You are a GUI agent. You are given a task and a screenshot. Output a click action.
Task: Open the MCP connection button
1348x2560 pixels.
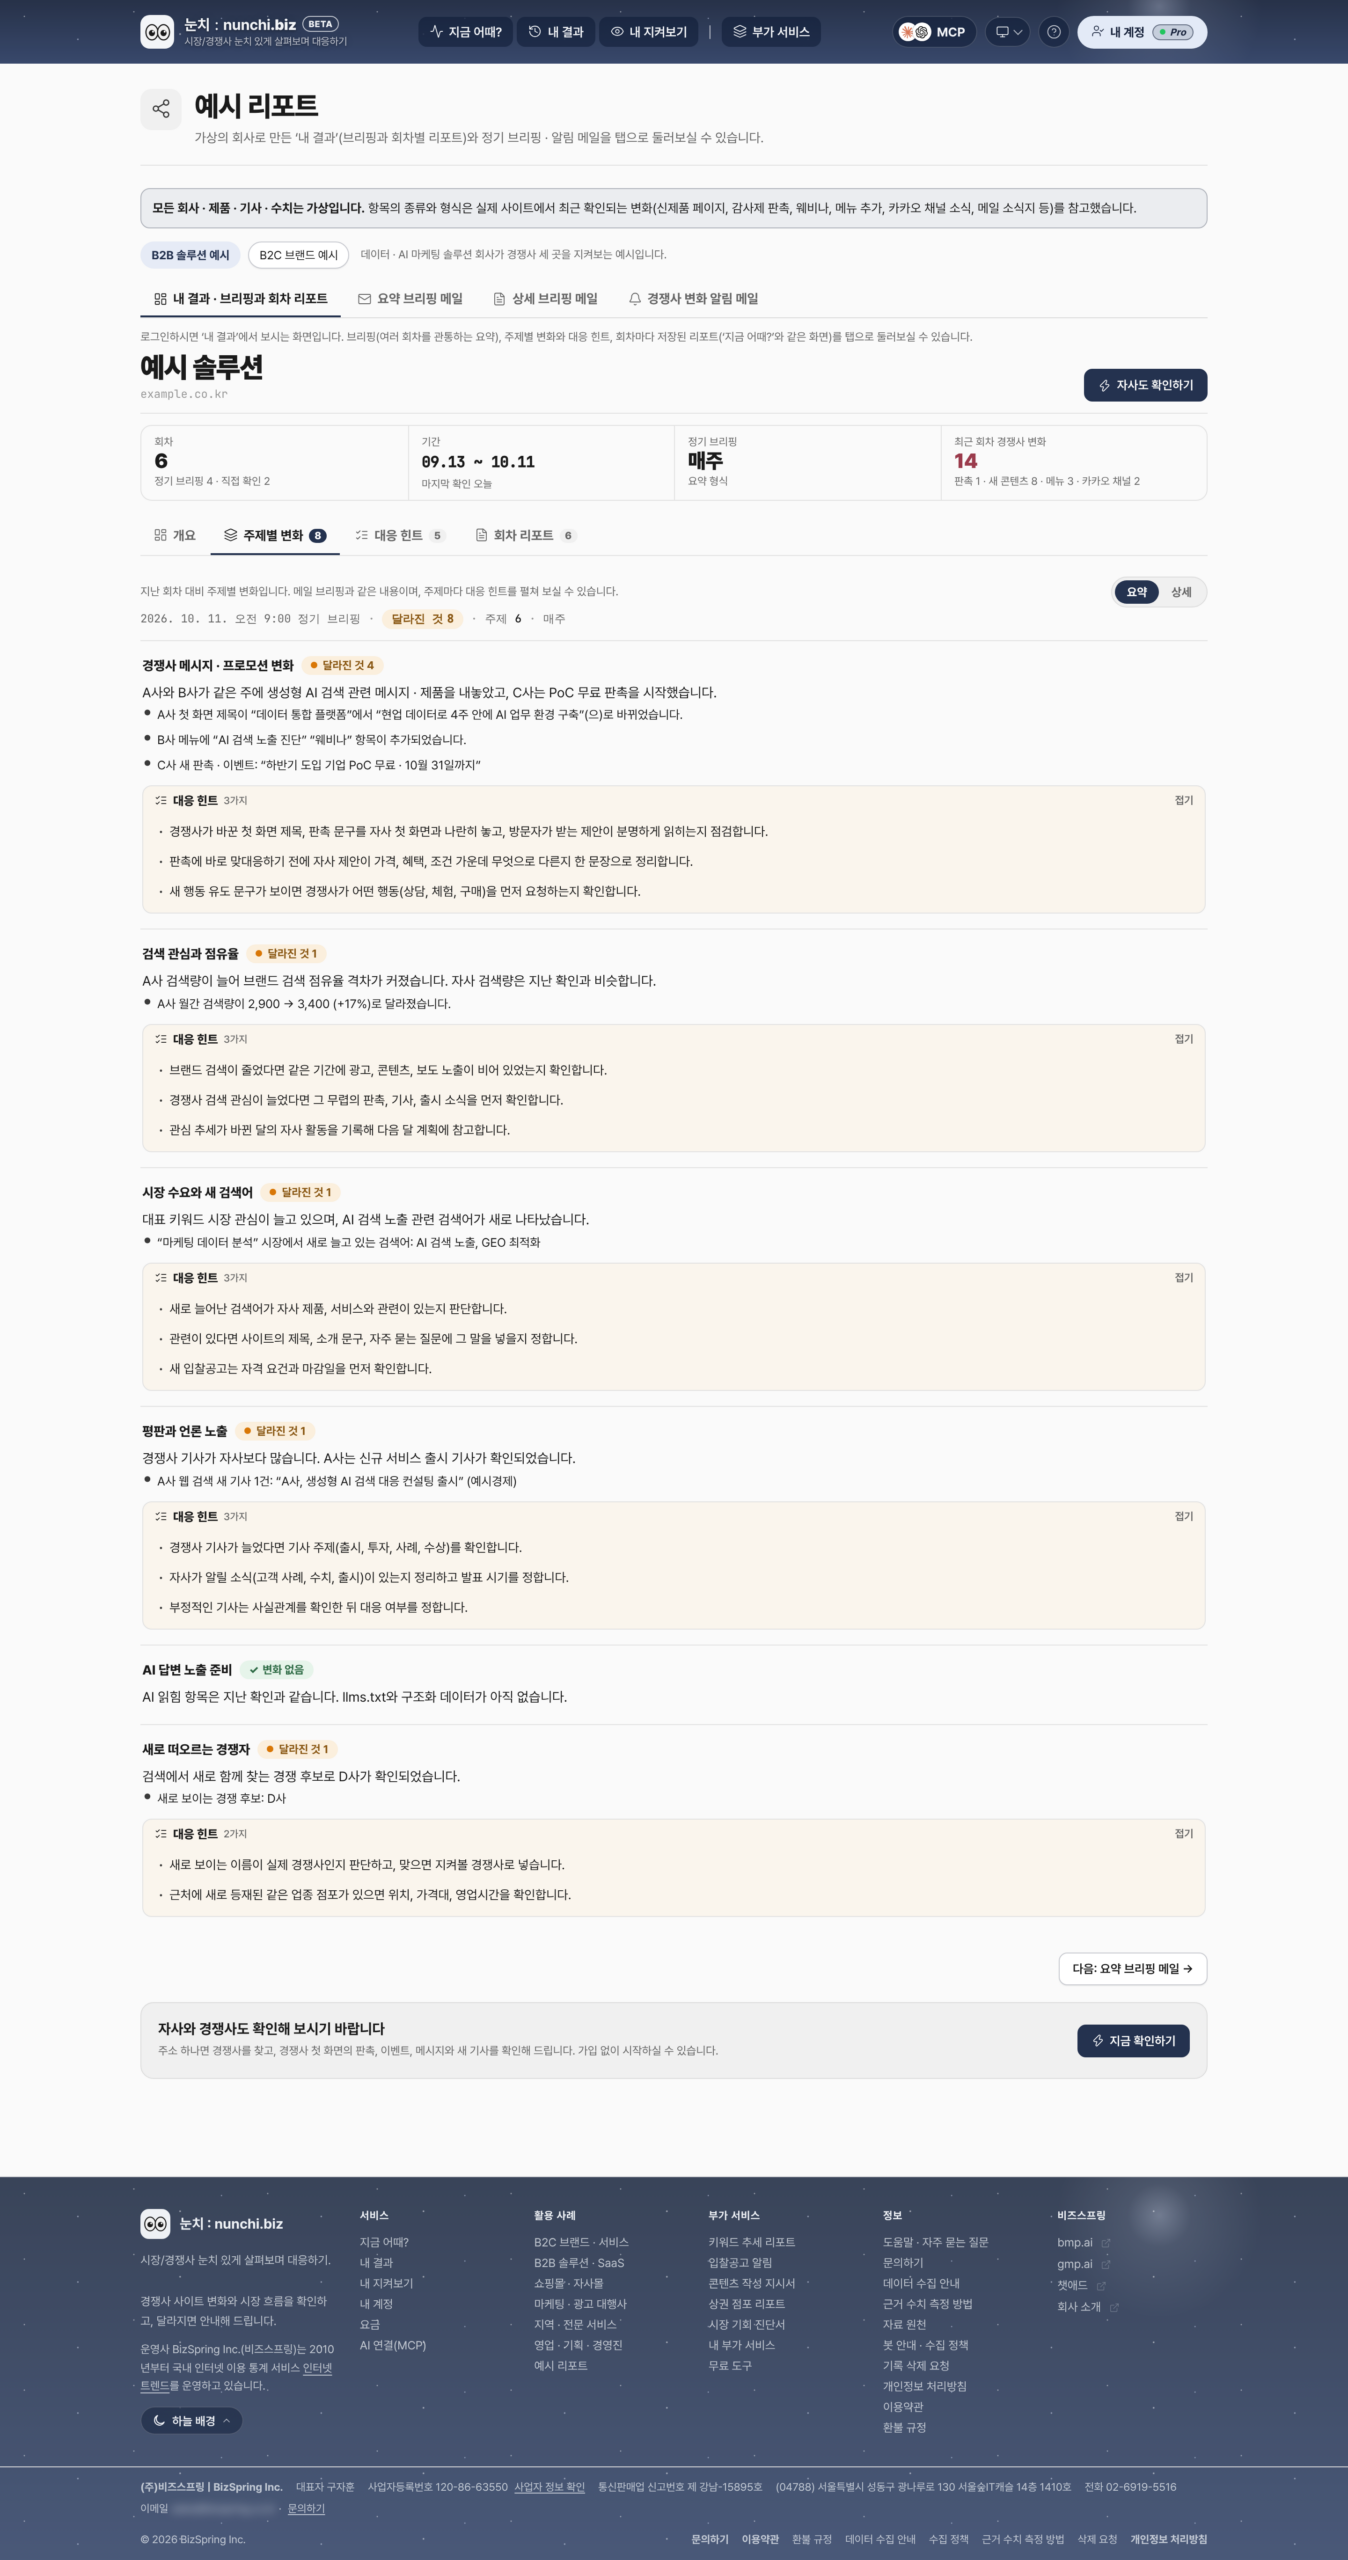934,32
